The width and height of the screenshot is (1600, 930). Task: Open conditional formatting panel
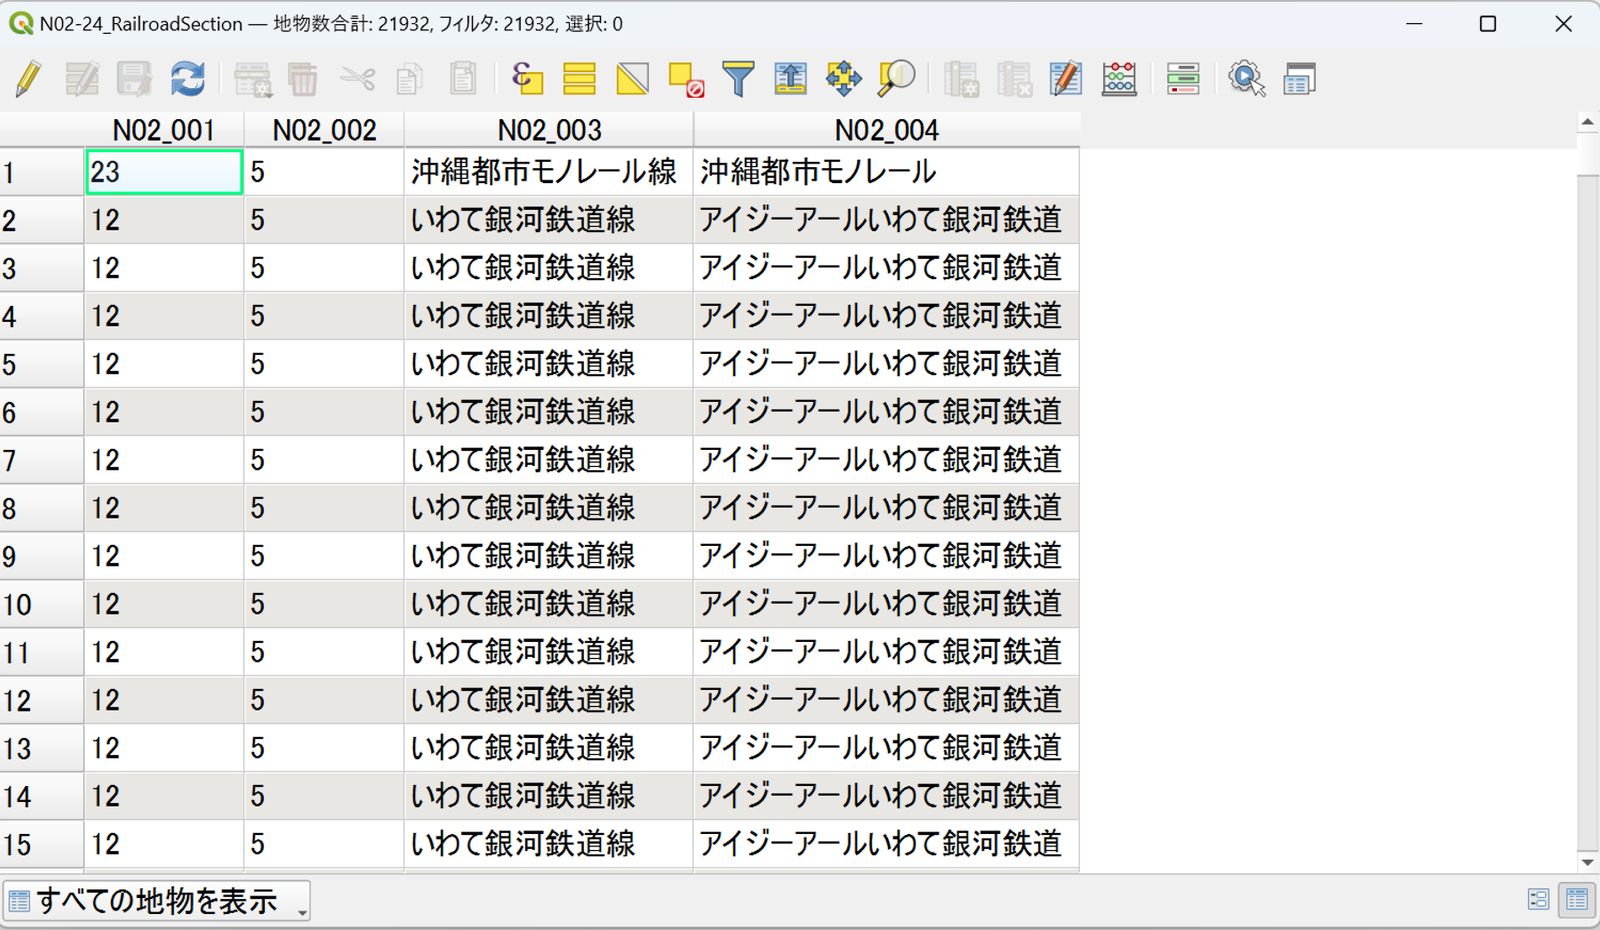(1183, 78)
